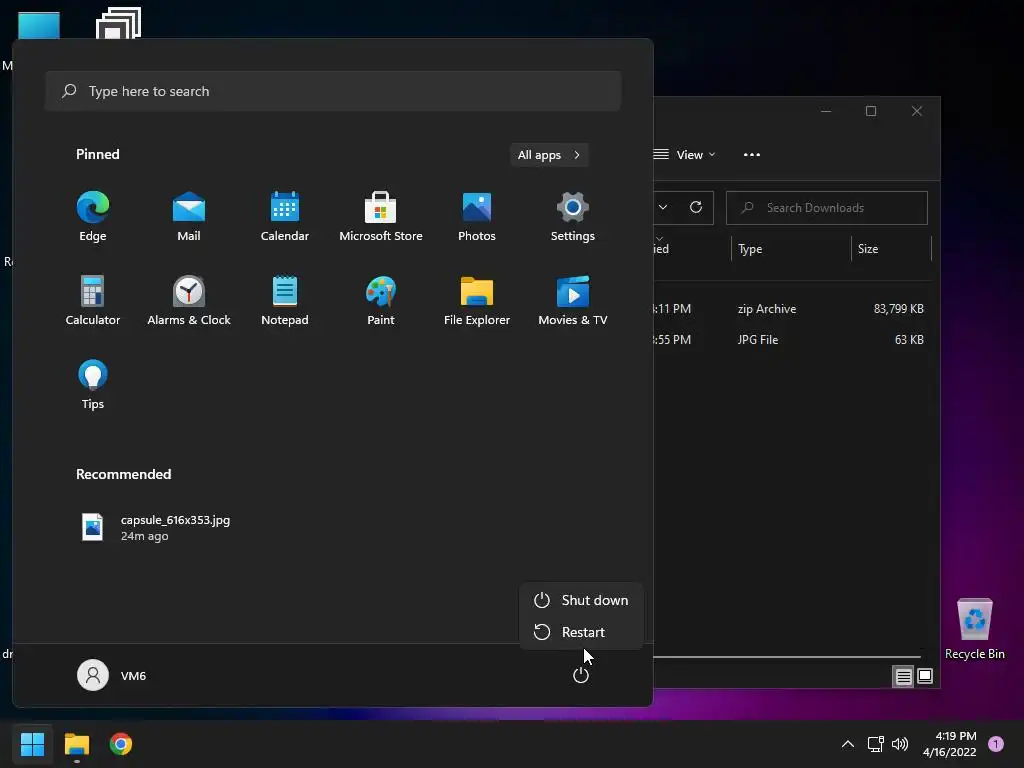Open the See more ellipsis in File Explorer
The width and height of the screenshot is (1024, 768).
point(752,155)
